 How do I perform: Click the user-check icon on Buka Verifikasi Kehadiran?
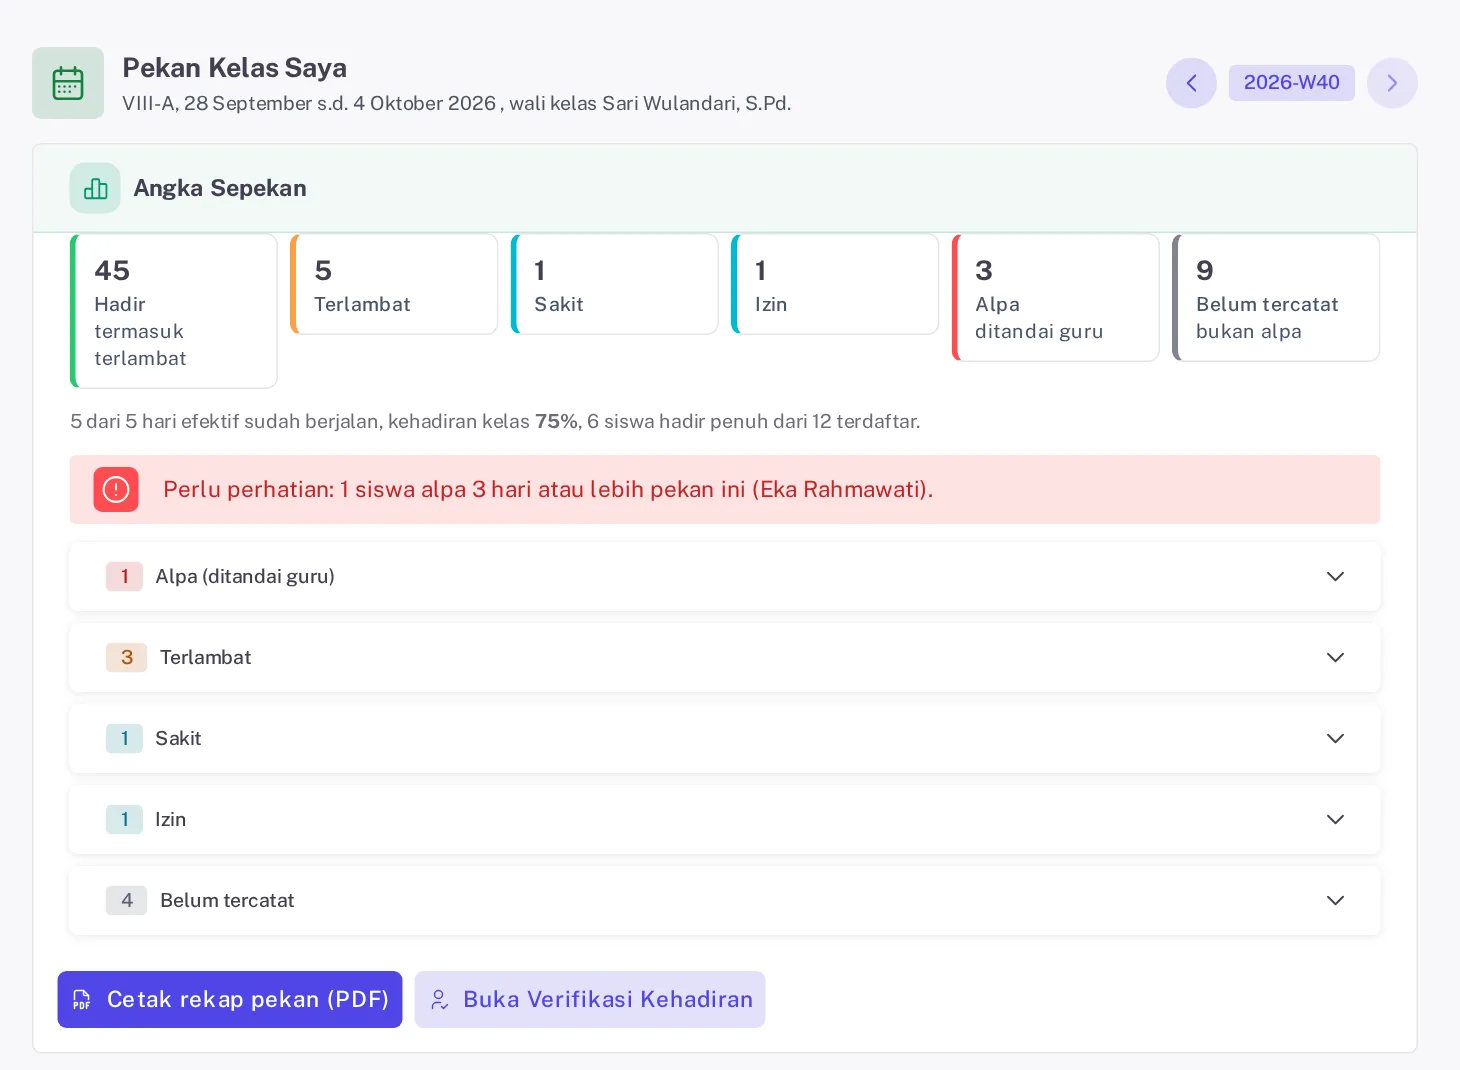(x=439, y=1000)
